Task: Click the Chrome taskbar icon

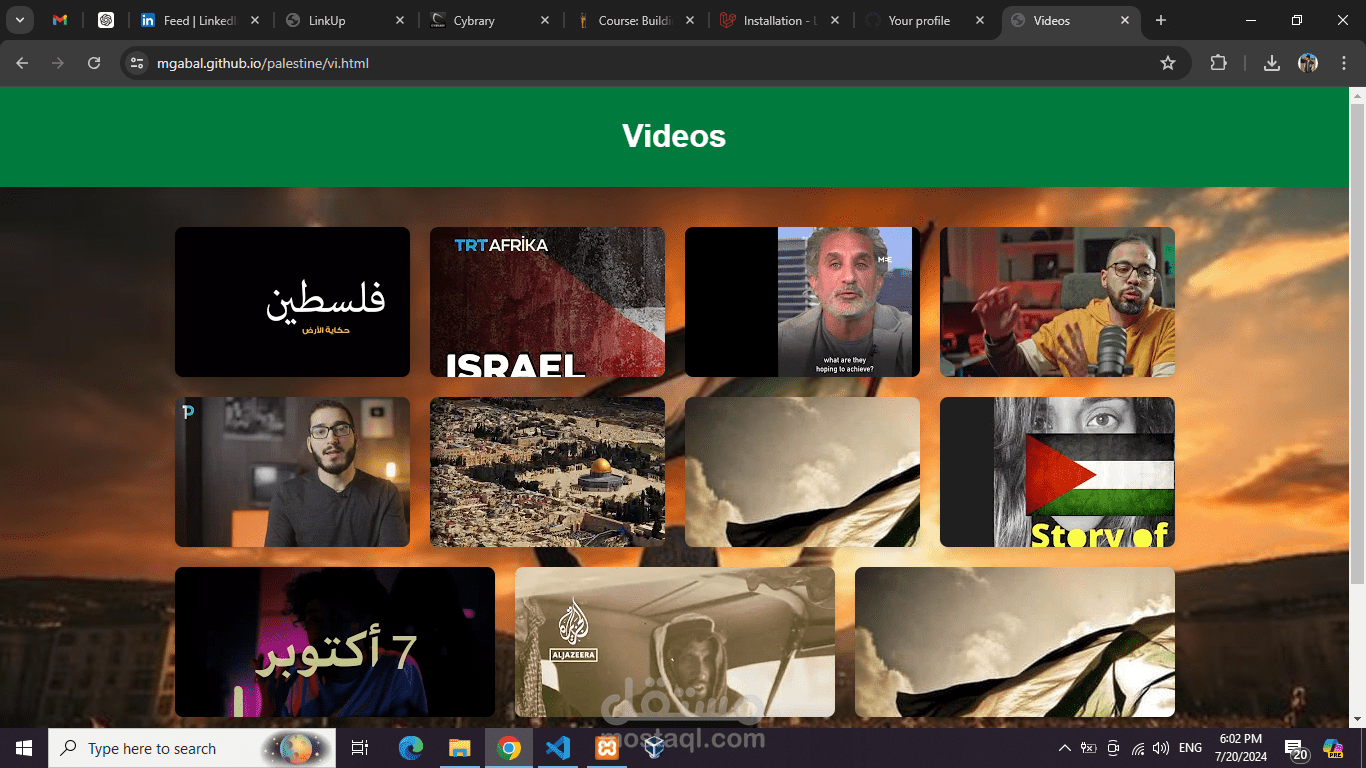Action: [x=509, y=748]
